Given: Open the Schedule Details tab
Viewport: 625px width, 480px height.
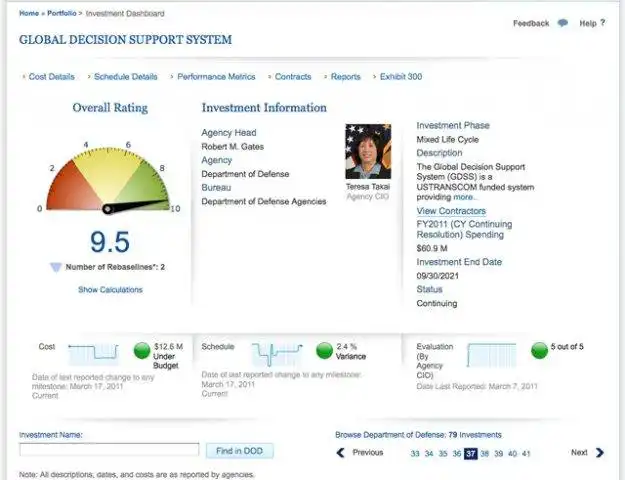Looking at the screenshot, I should pyautogui.click(x=126, y=77).
